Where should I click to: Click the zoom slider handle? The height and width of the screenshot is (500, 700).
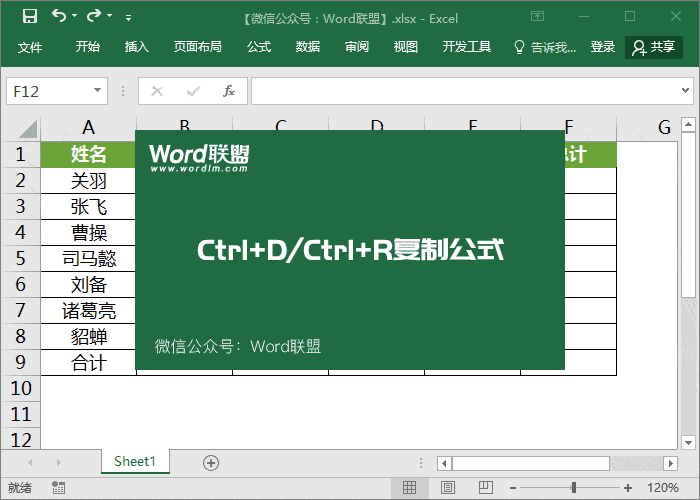tap(573, 488)
